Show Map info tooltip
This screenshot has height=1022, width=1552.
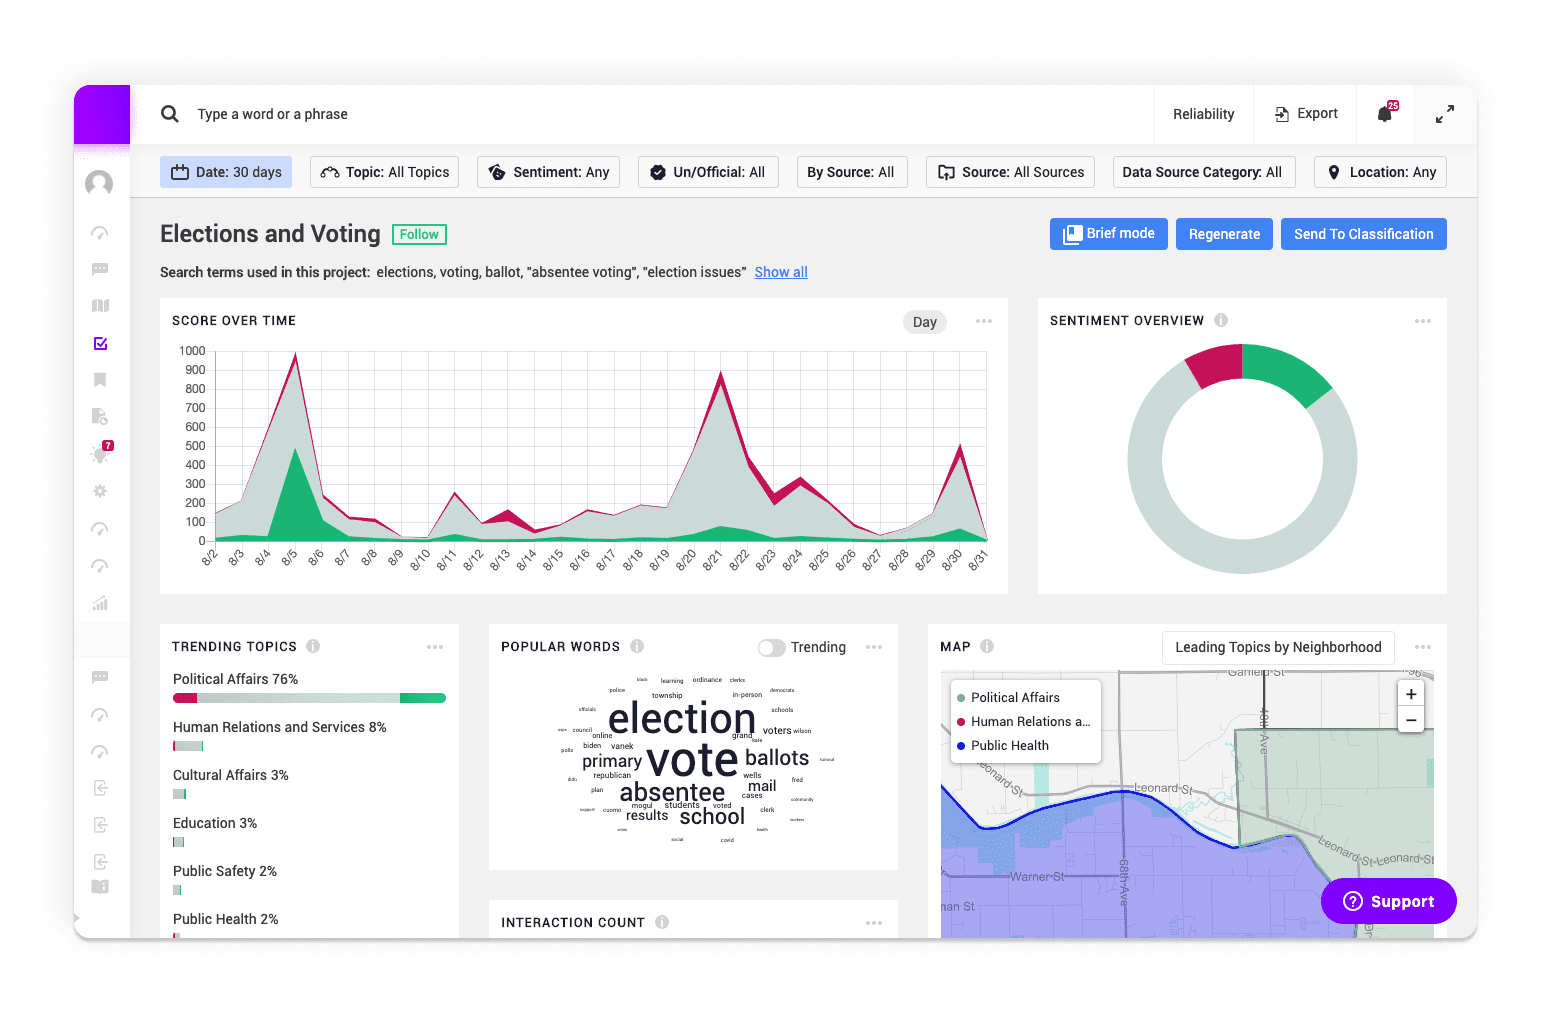pyautogui.click(x=987, y=646)
